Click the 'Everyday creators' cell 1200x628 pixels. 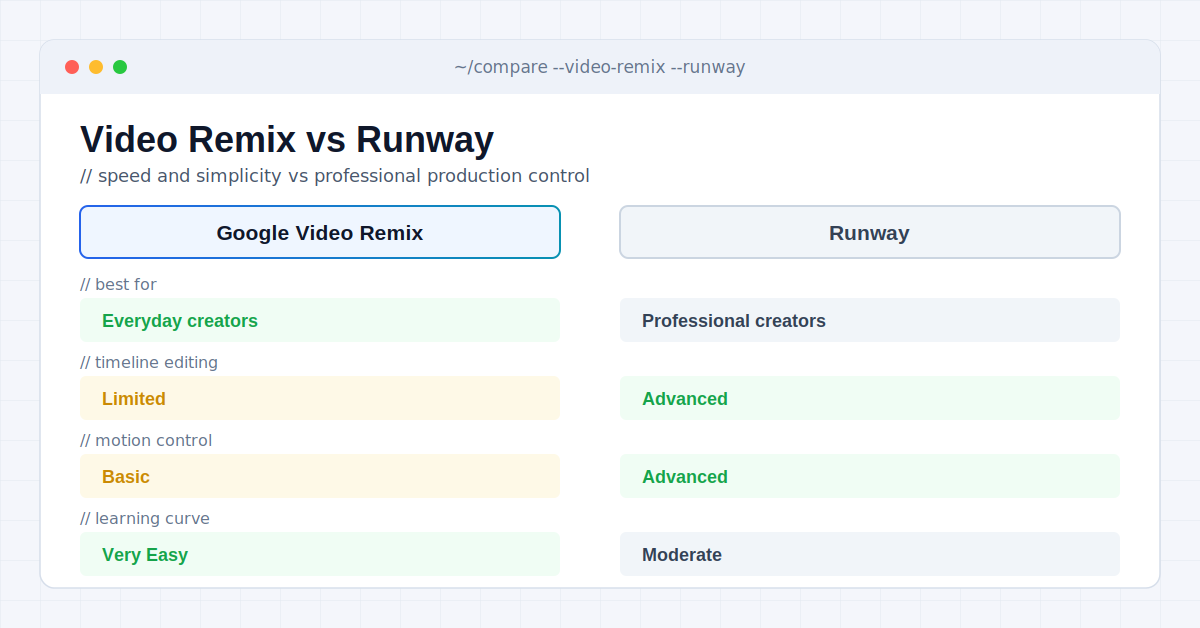[x=320, y=320]
